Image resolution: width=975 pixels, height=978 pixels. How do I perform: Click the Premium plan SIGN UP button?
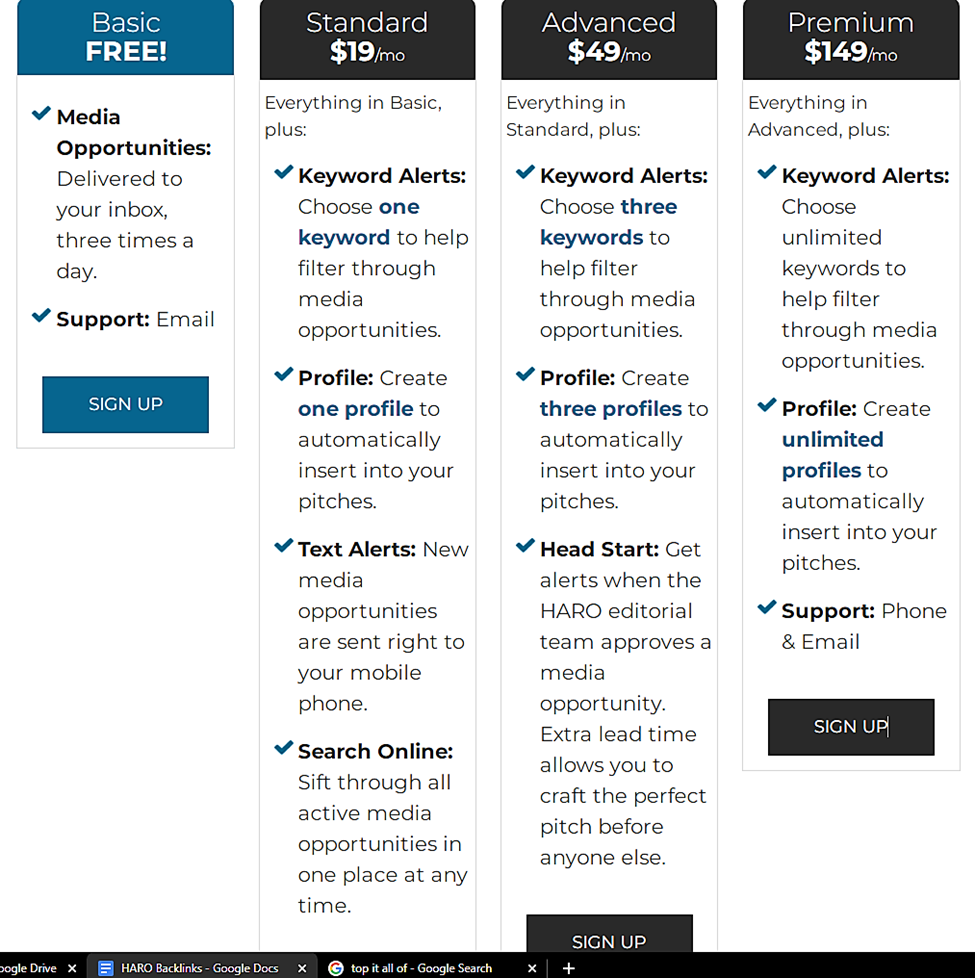pos(851,727)
